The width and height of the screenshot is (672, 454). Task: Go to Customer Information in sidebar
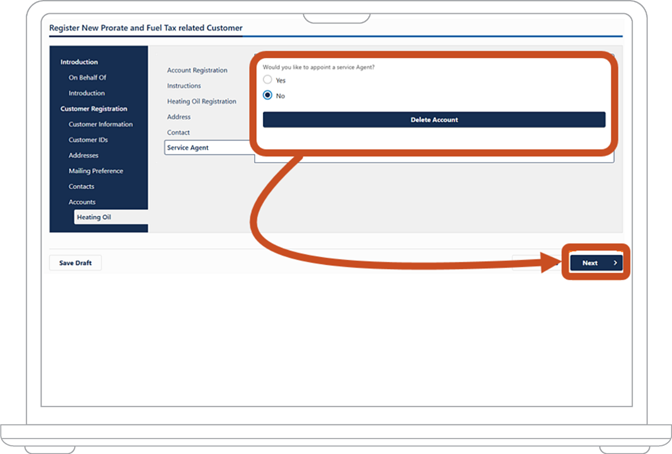click(101, 124)
